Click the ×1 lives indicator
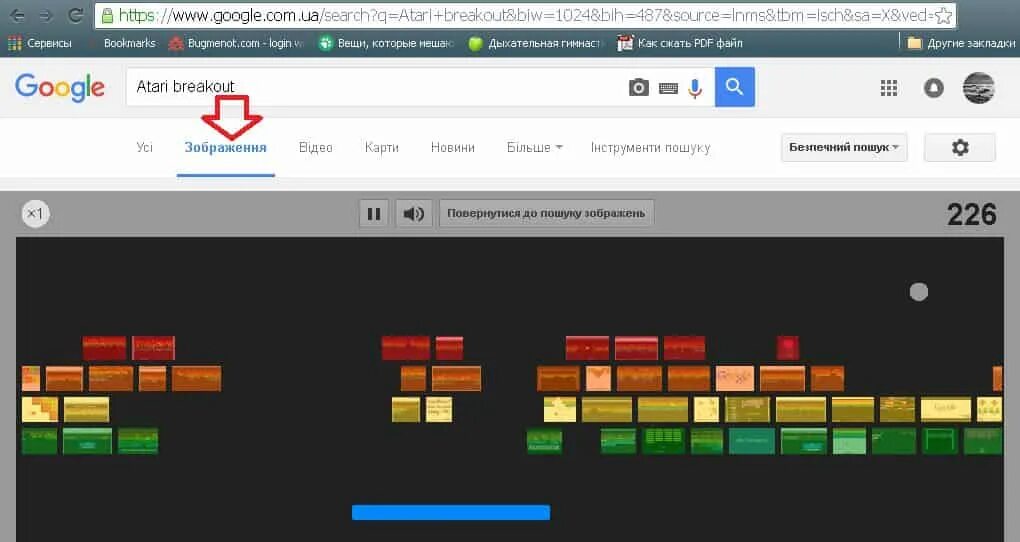Screen dimensions: 1020x542 coord(35,213)
